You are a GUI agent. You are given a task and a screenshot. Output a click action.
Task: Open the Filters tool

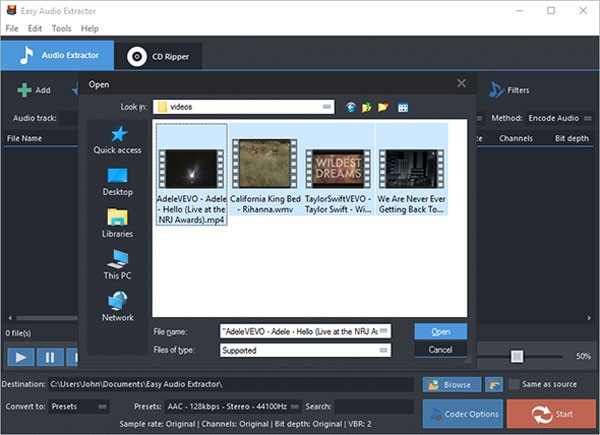tap(509, 90)
